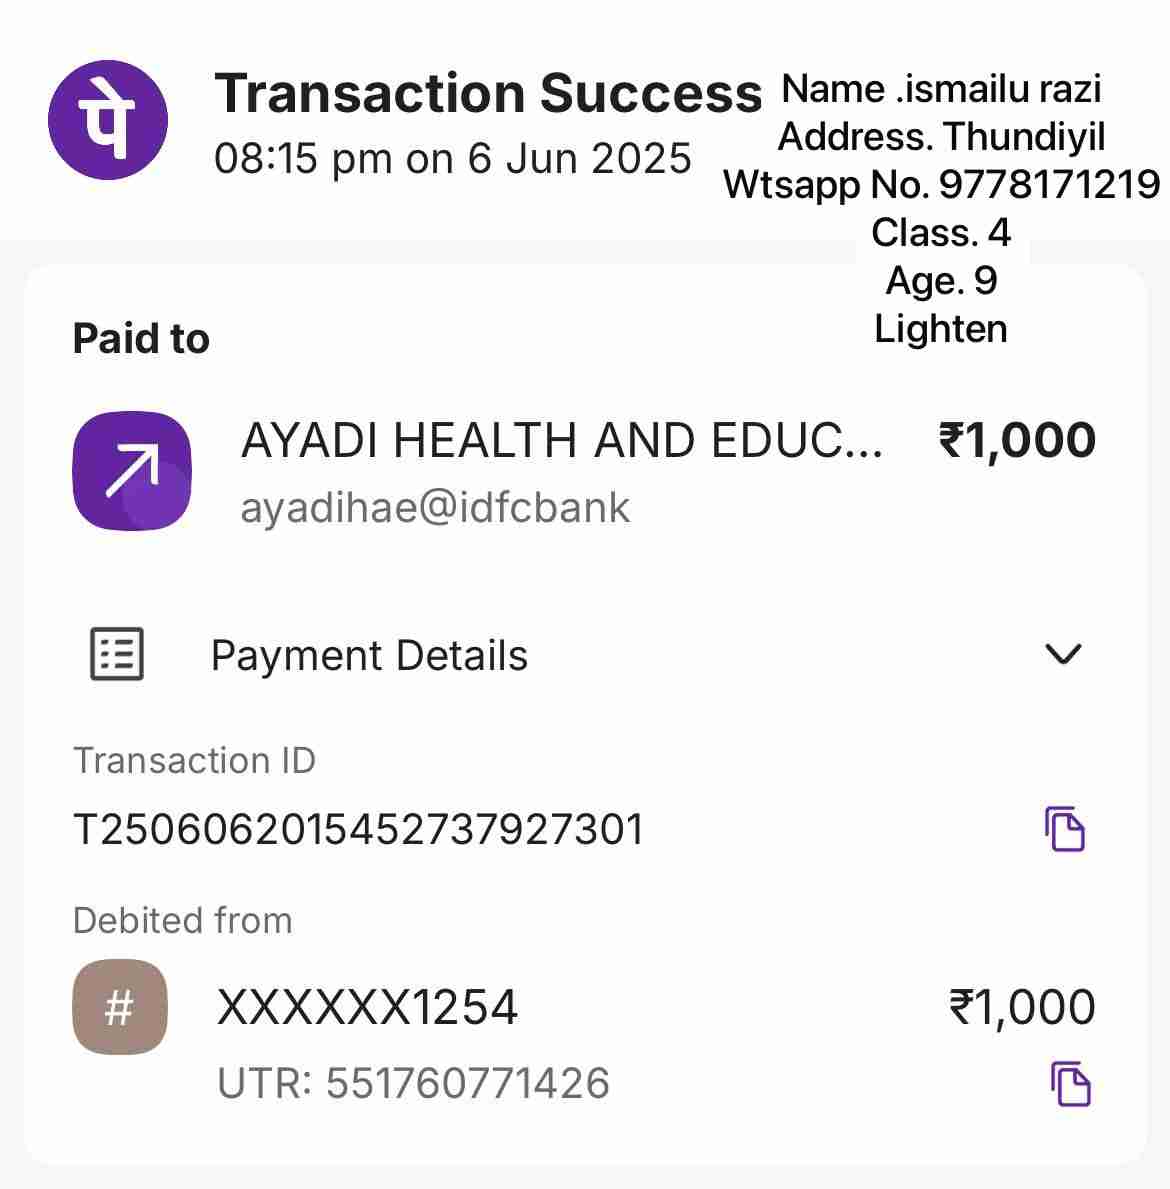Click the ₹1,000 amount beside the debited account
1170x1189 pixels.
click(1021, 1008)
